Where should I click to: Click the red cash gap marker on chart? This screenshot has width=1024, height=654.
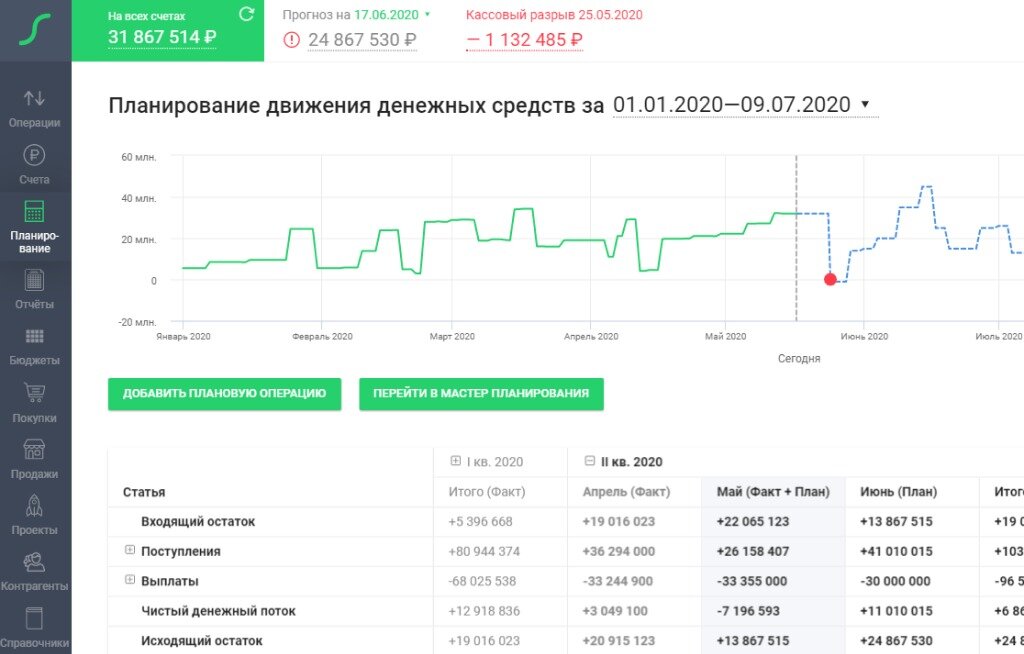point(830,280)
